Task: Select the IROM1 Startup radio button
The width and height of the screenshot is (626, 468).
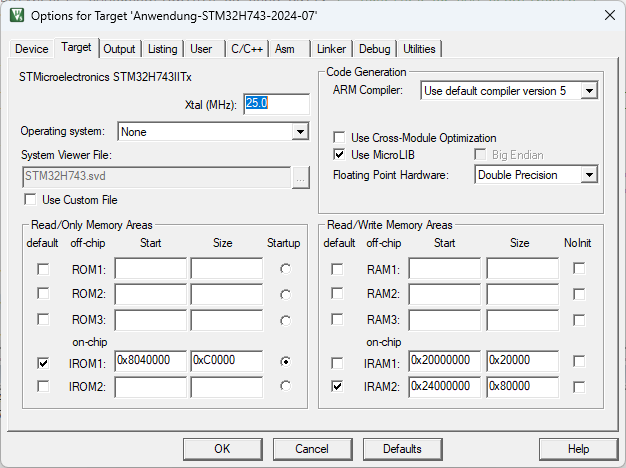Action: point(285,362)
